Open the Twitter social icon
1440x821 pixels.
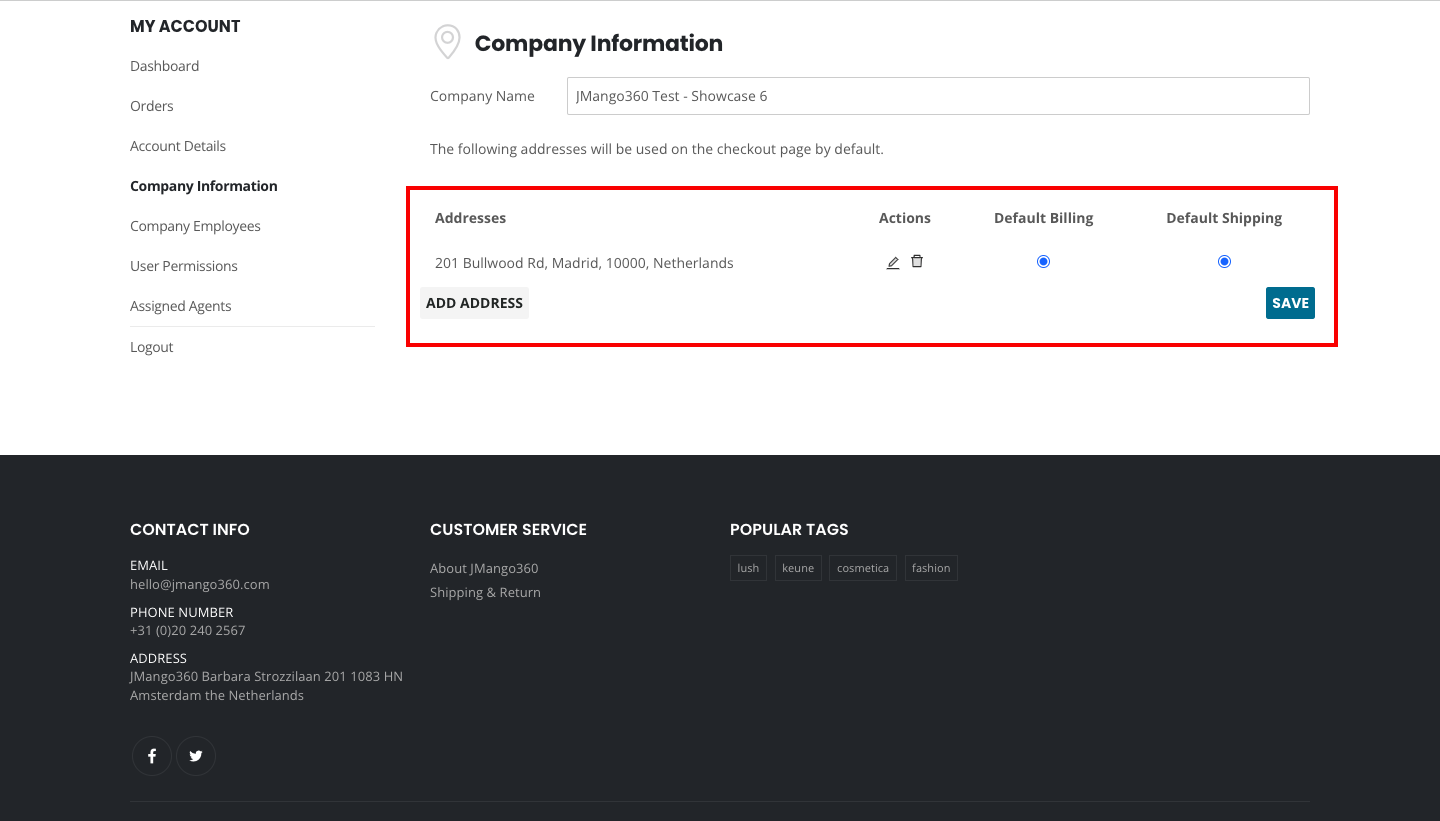click(196, 756)
